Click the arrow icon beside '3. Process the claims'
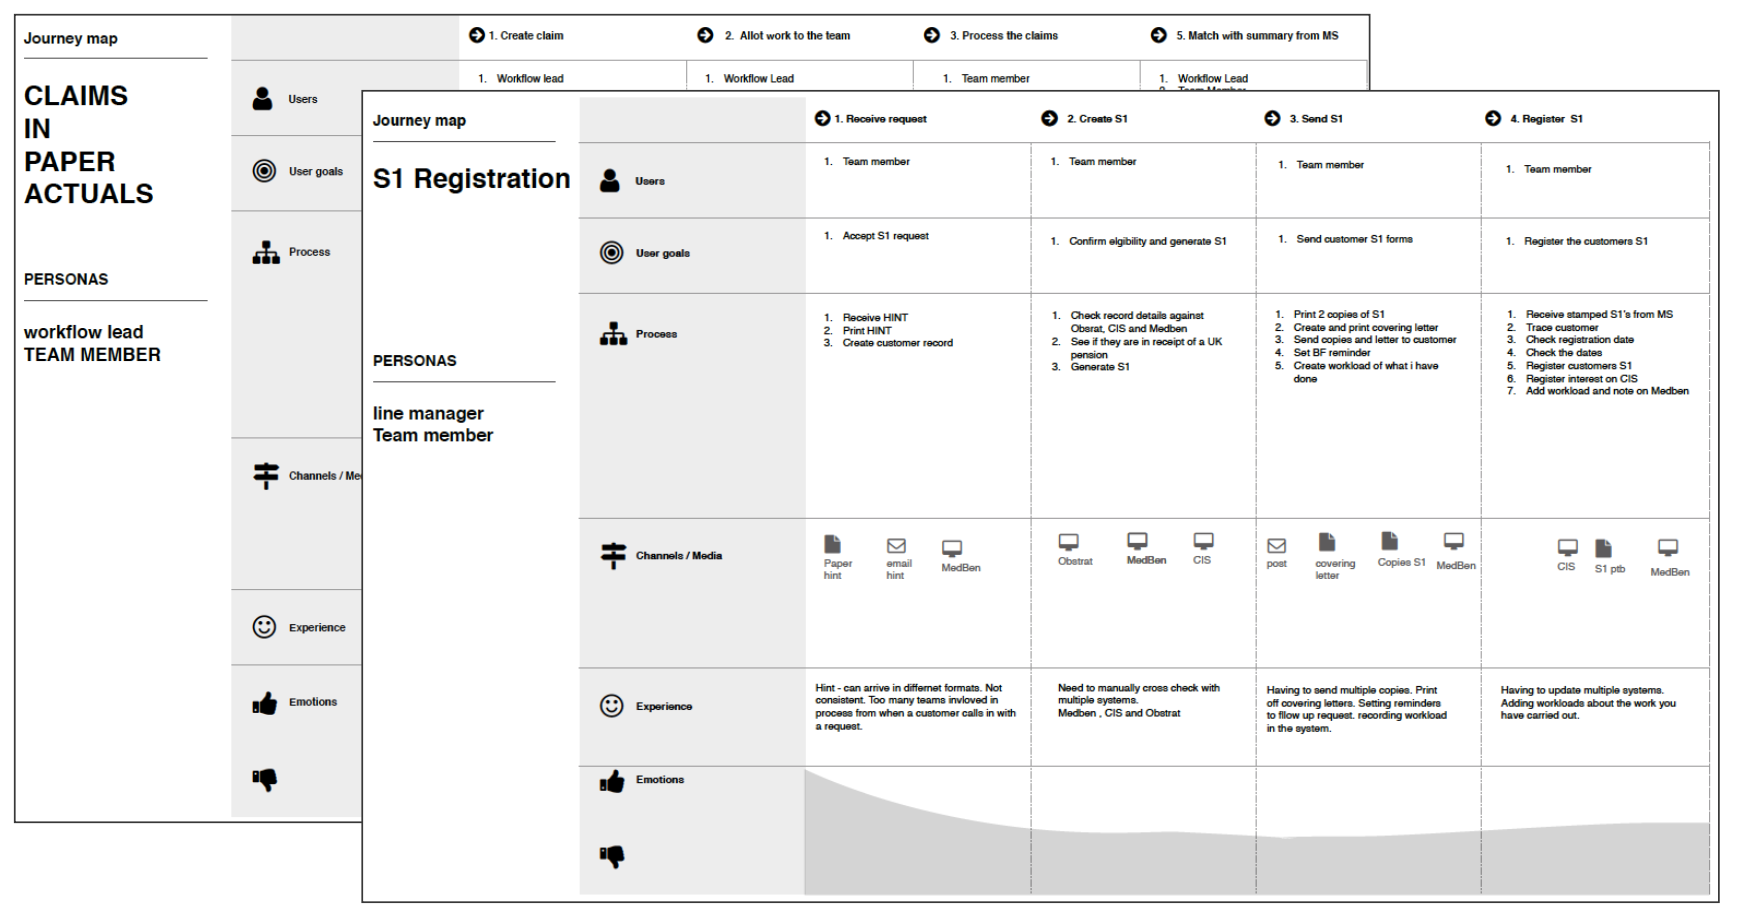The image size is (1737, 917). (x=932, y=35)
